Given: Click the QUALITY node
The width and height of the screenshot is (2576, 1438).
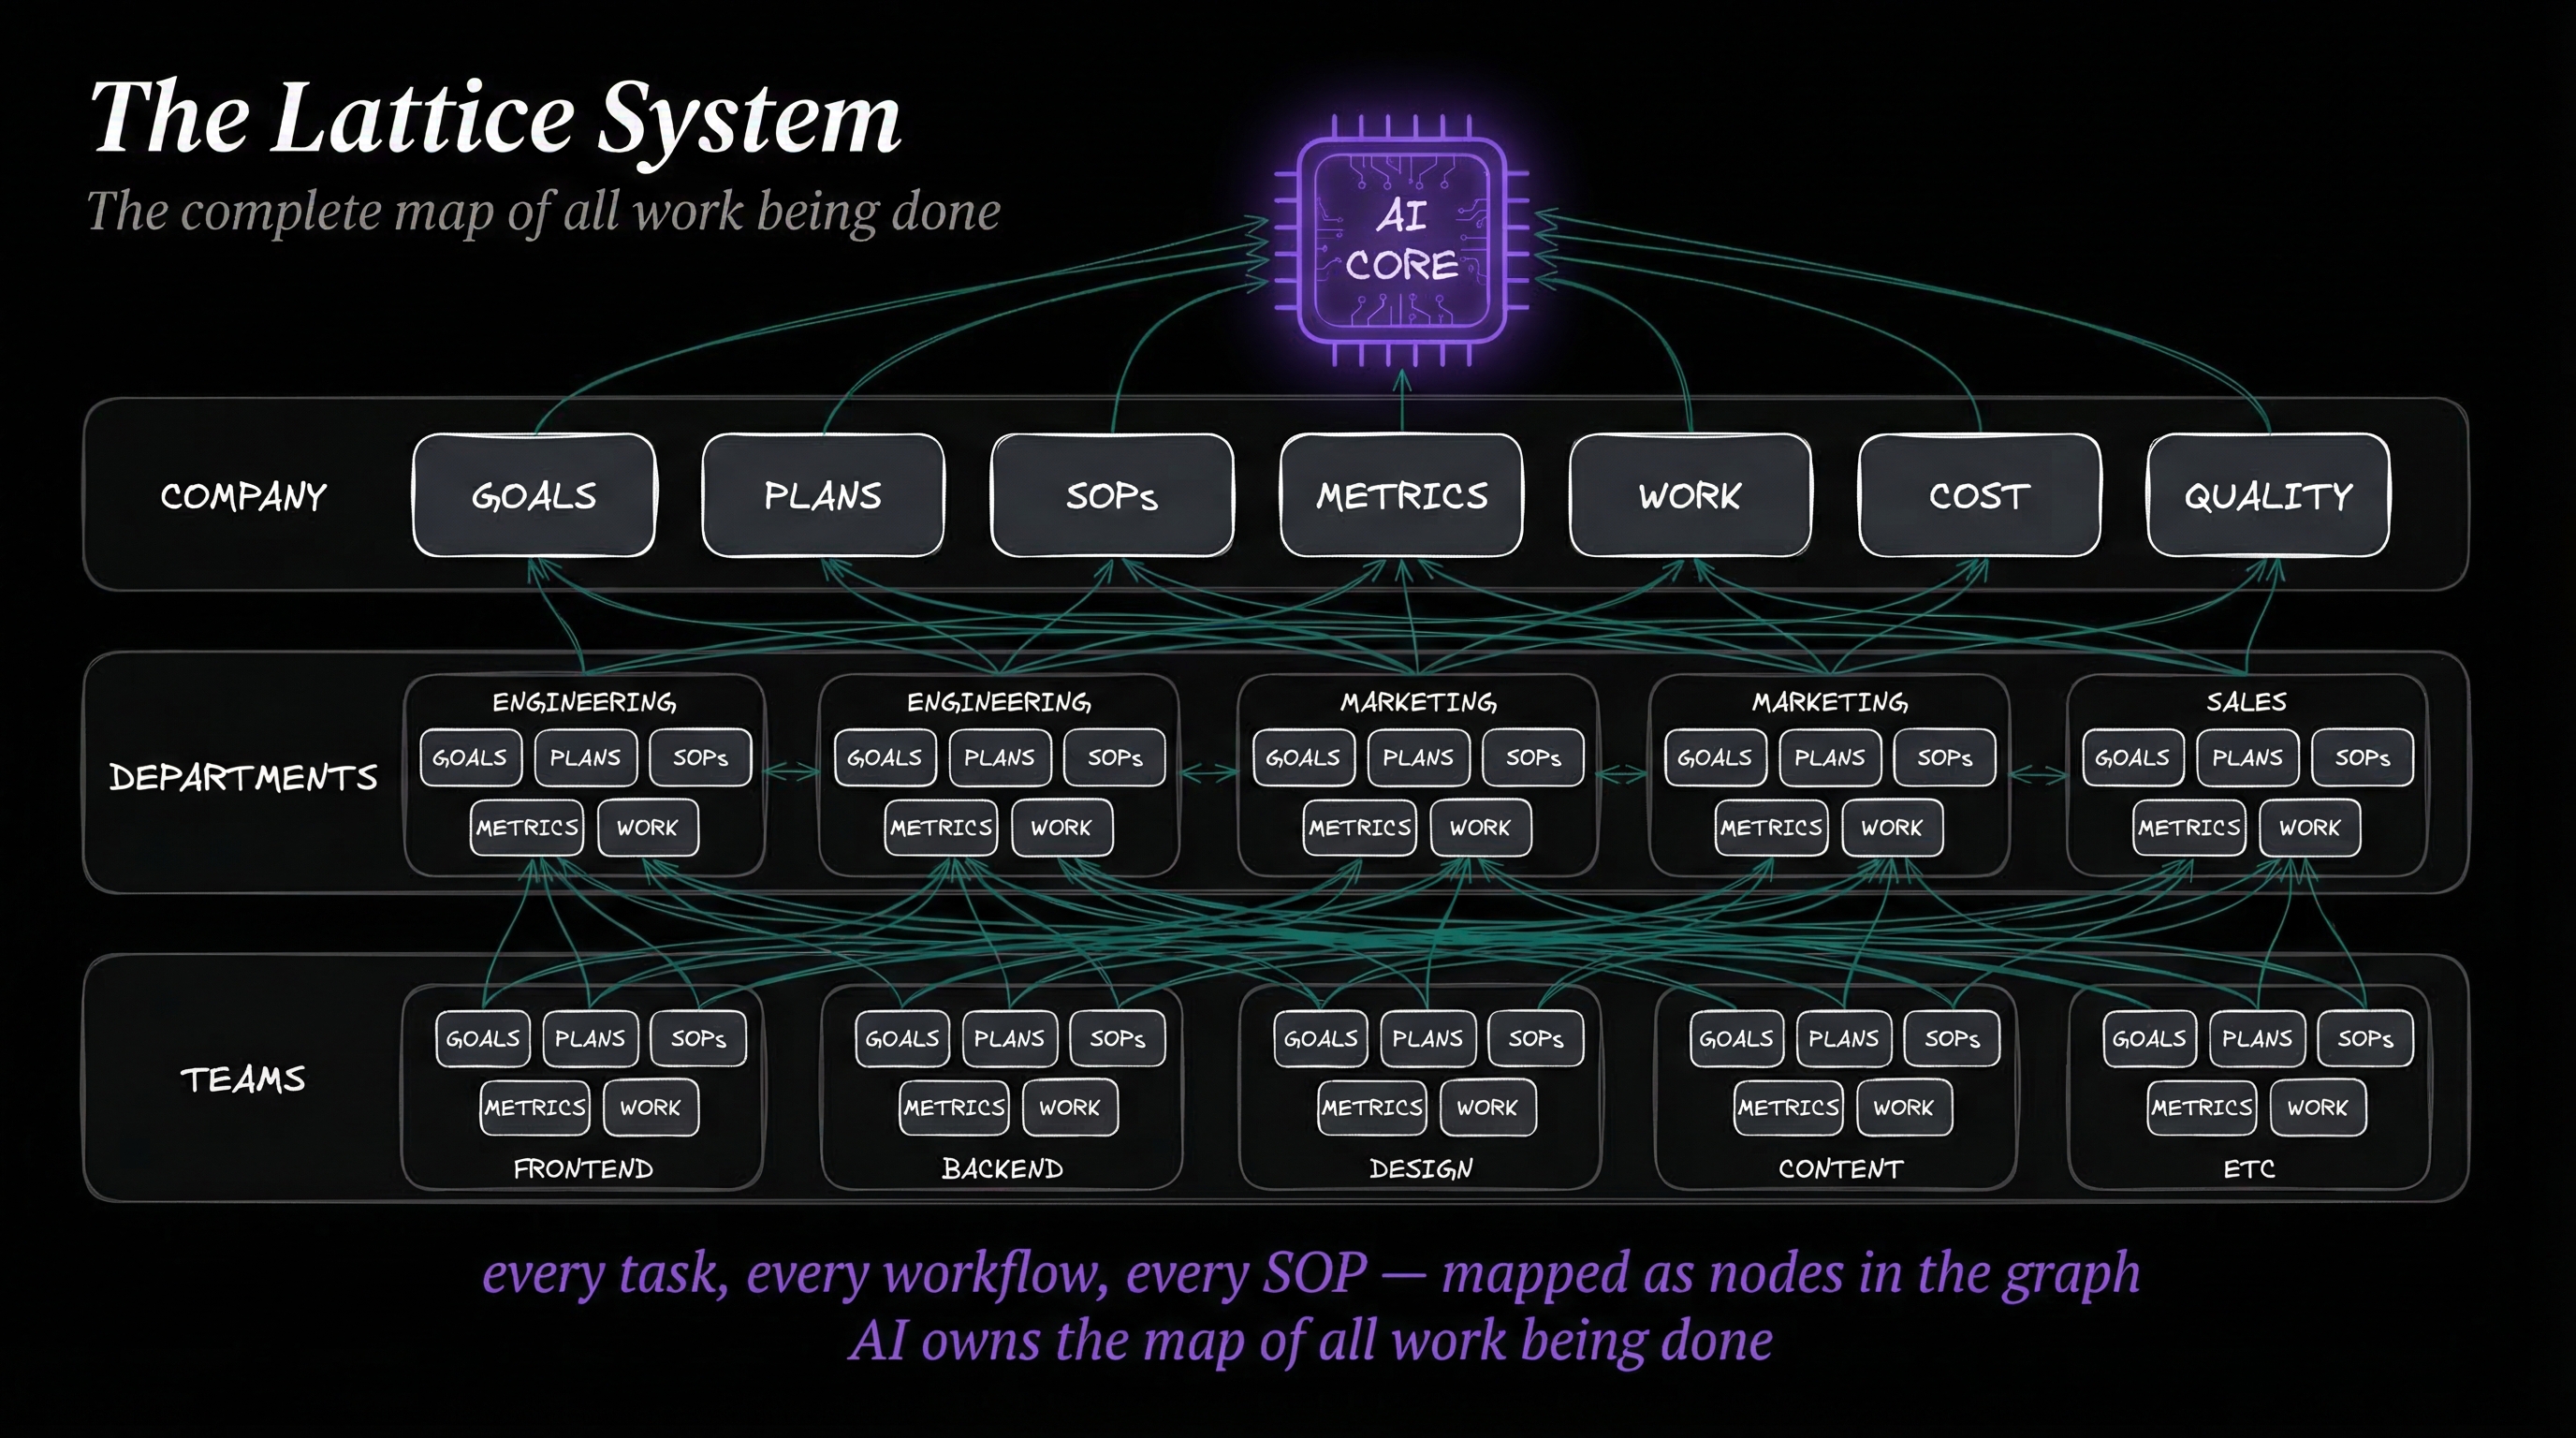Looking at the screenshot, I should point(2267,496).
